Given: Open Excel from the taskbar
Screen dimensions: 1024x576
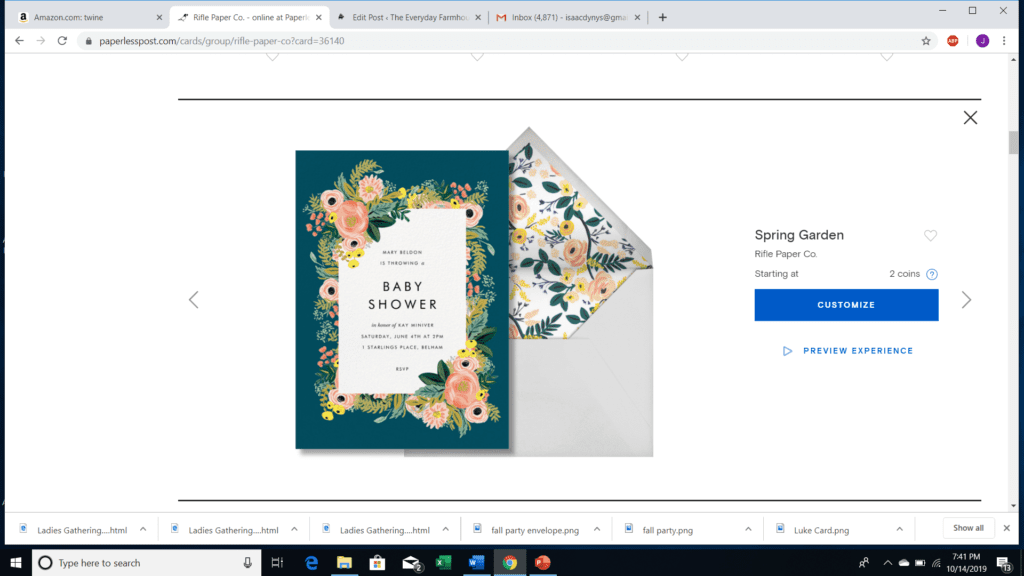Looking at the screenshot, I should pos(443,562).
